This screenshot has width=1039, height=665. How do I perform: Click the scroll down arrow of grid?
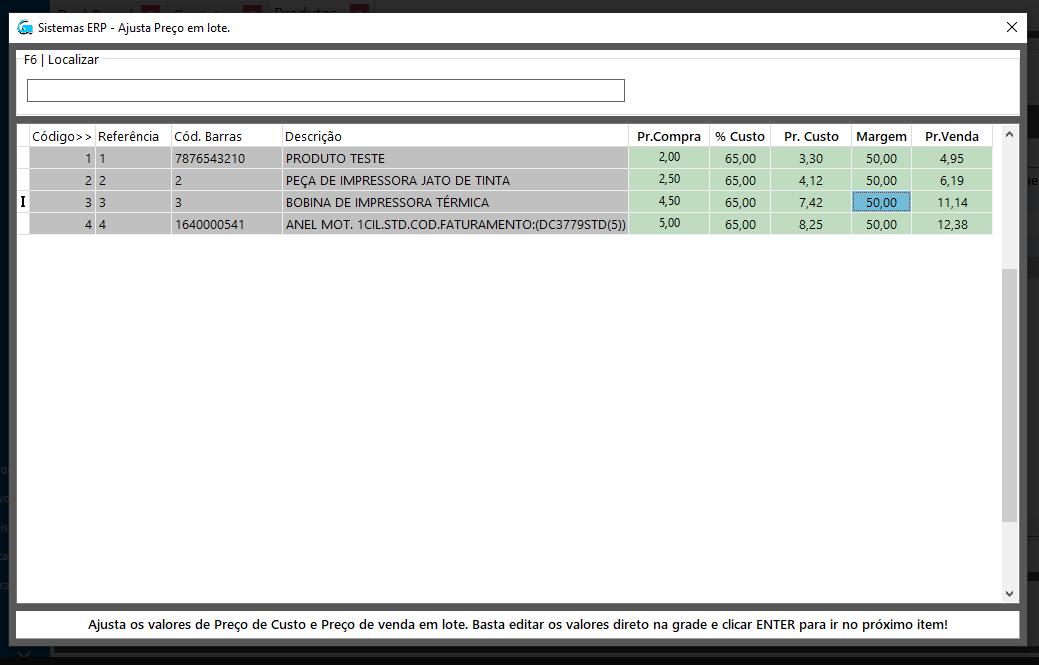pos(1009,593)
